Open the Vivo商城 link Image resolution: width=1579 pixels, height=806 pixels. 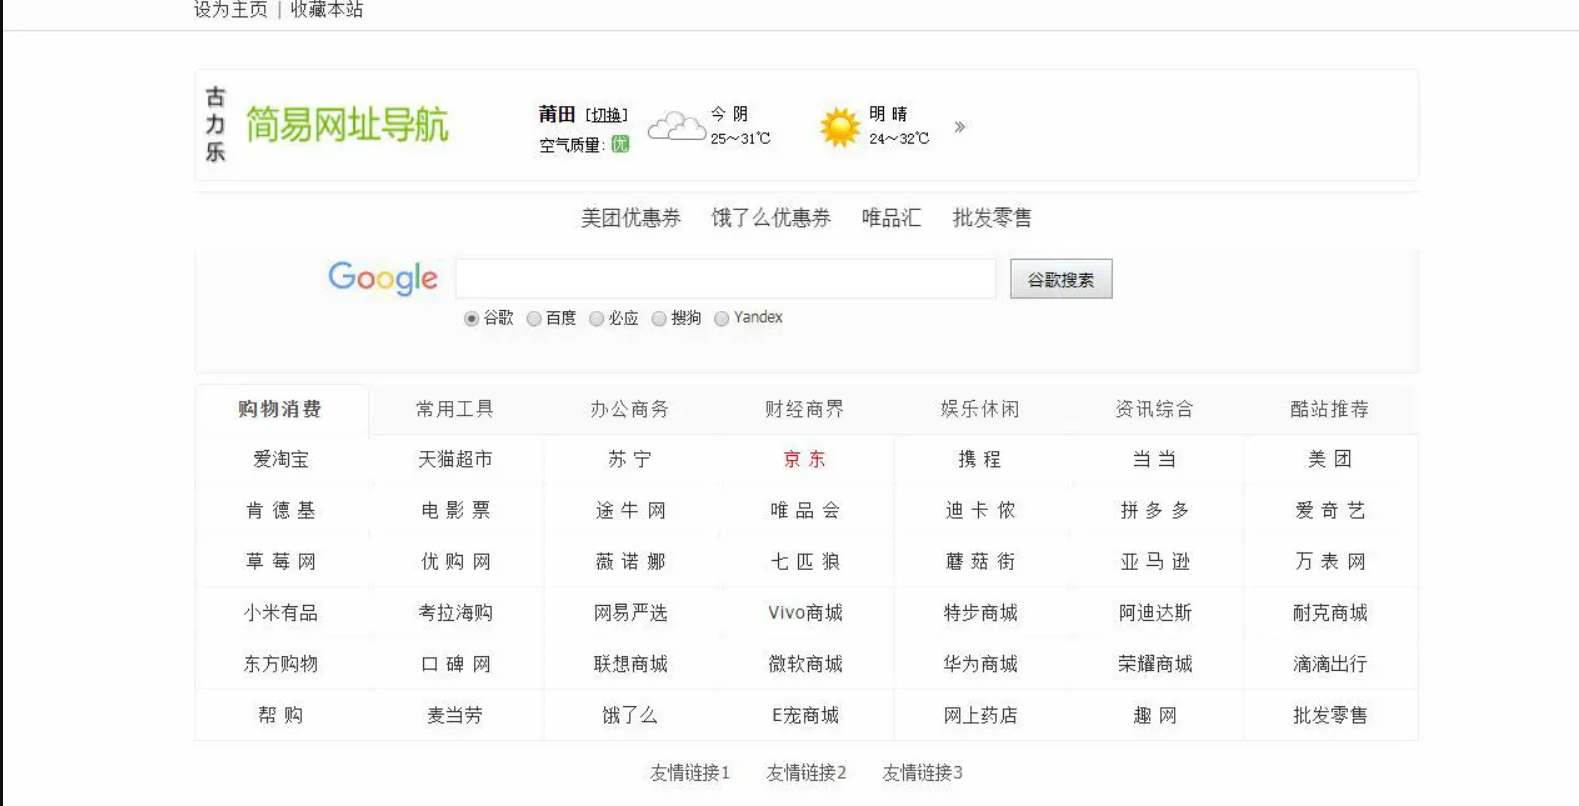pos(805,612)
